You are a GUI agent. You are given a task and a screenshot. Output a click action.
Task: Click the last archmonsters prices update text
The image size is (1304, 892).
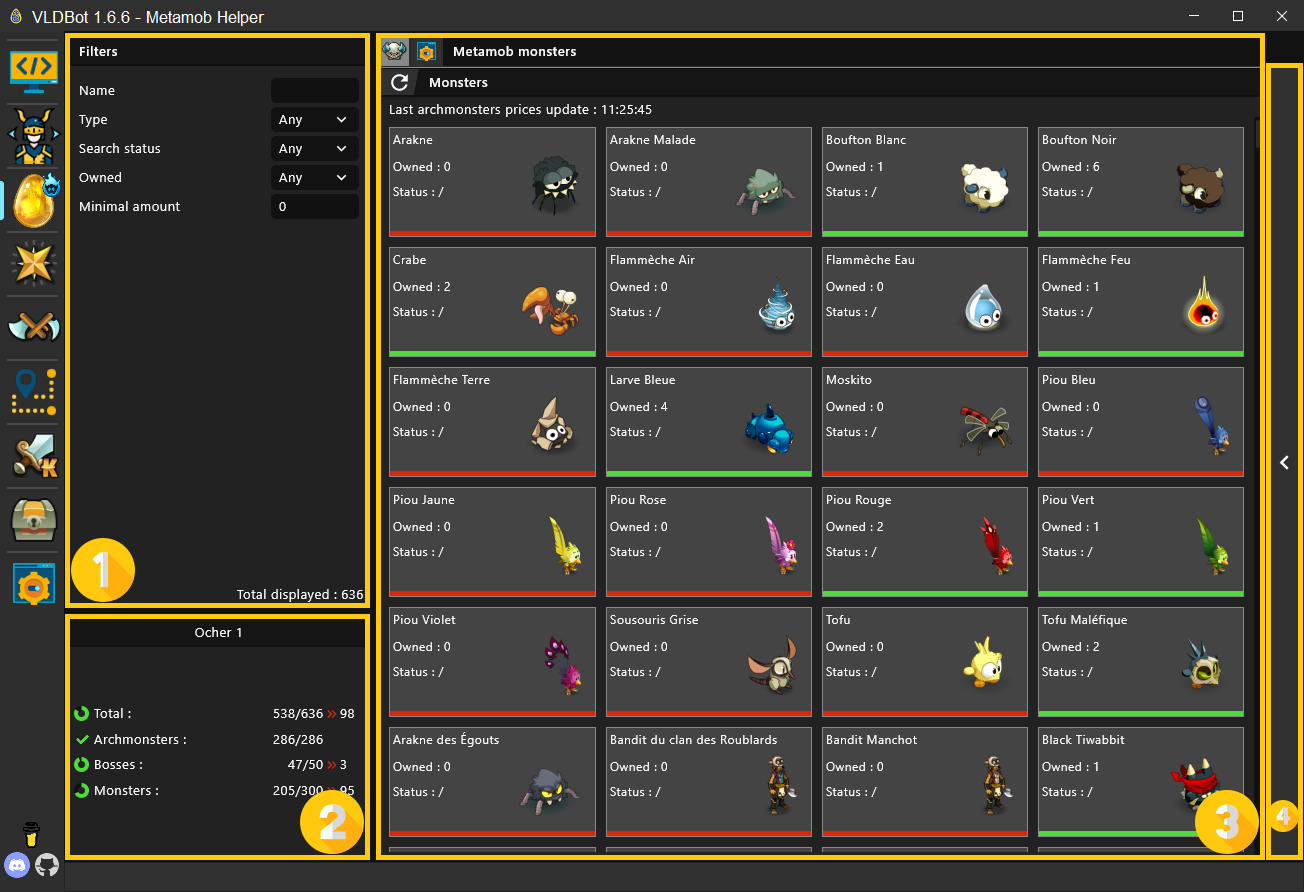(x=520, y=110)
